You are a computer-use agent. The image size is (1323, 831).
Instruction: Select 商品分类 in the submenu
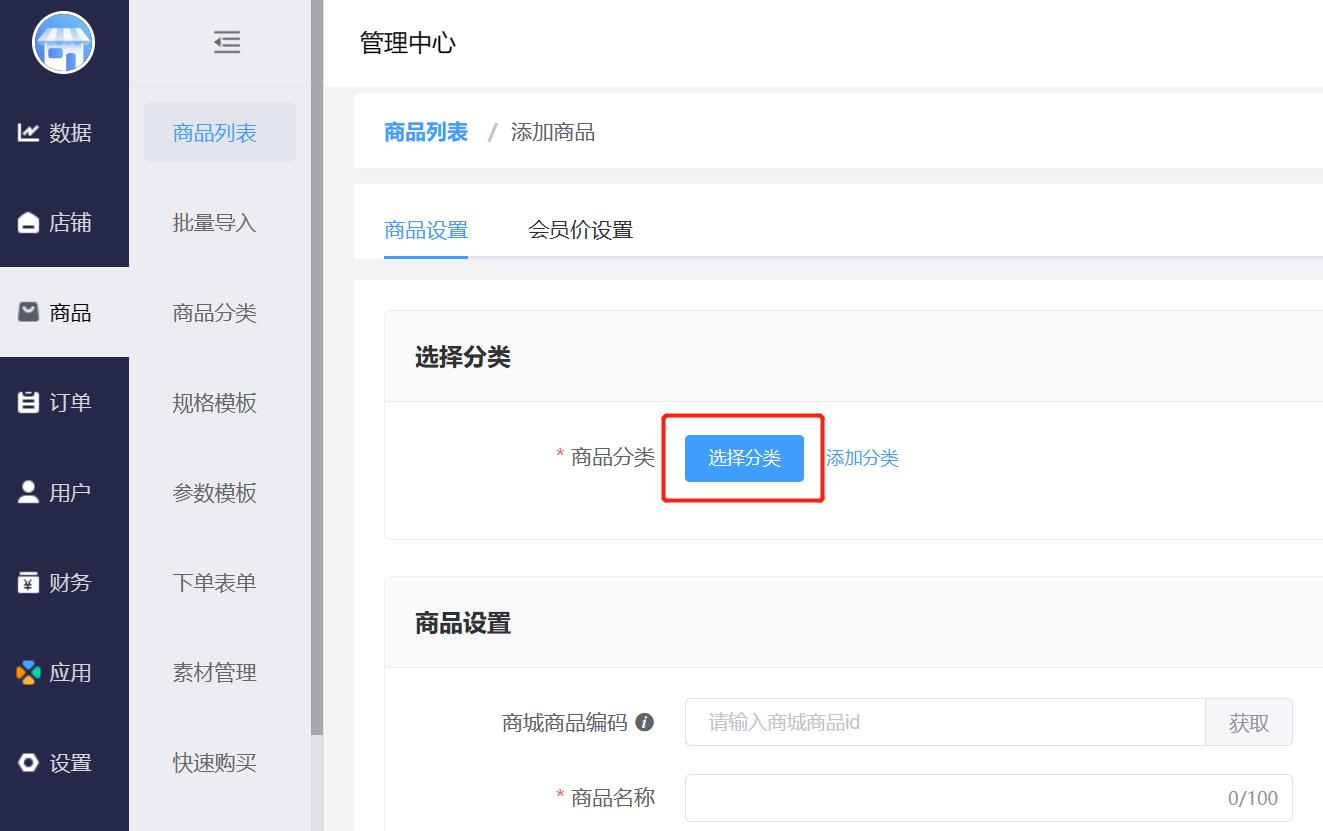click(215, 312)
